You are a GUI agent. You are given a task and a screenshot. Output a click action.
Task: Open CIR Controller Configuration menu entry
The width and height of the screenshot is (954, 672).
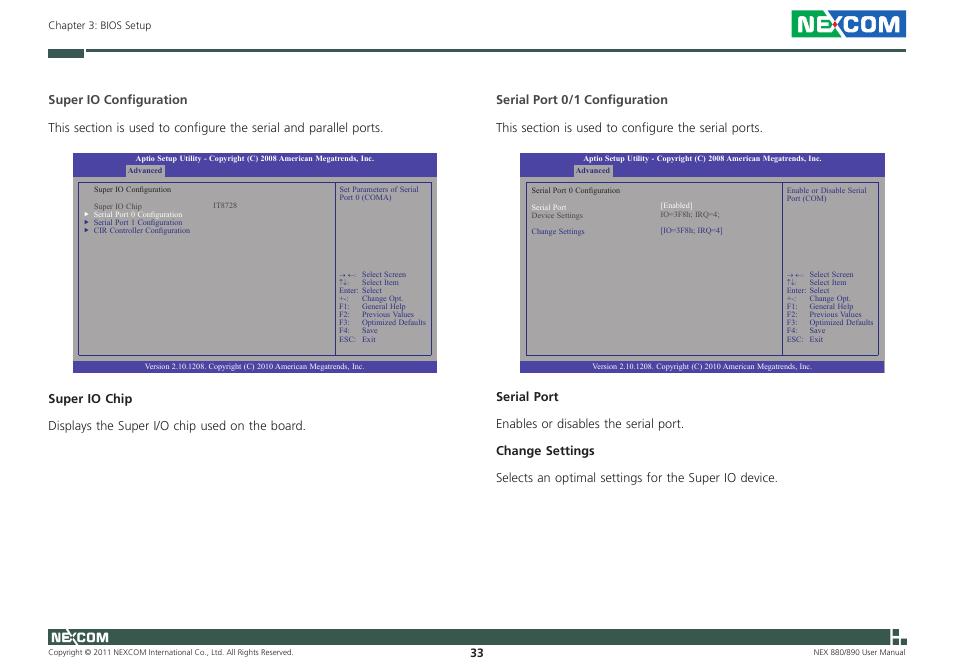pyautogui.click(x=142, y=230)
